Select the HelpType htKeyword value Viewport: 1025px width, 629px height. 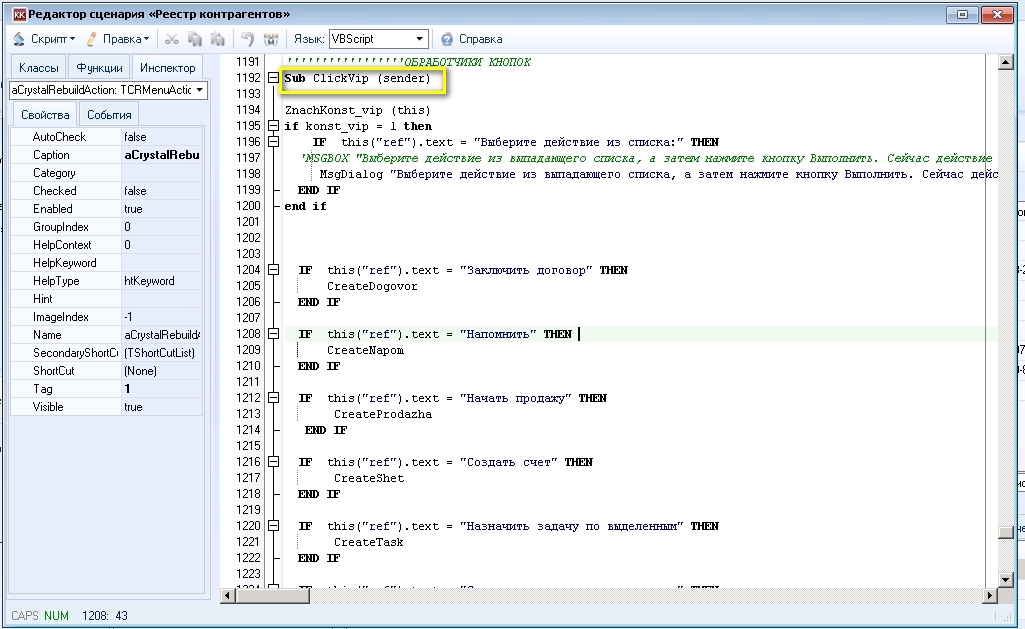tap(161, 281)
